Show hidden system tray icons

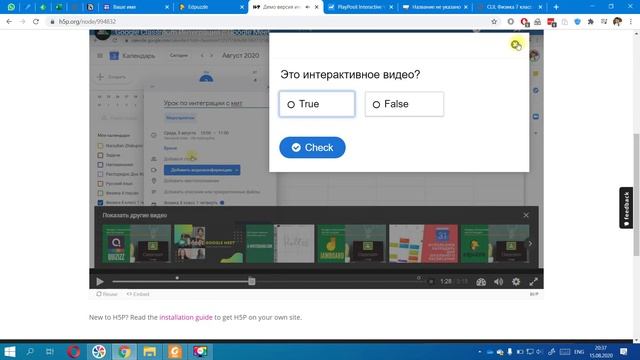[480, 351]
